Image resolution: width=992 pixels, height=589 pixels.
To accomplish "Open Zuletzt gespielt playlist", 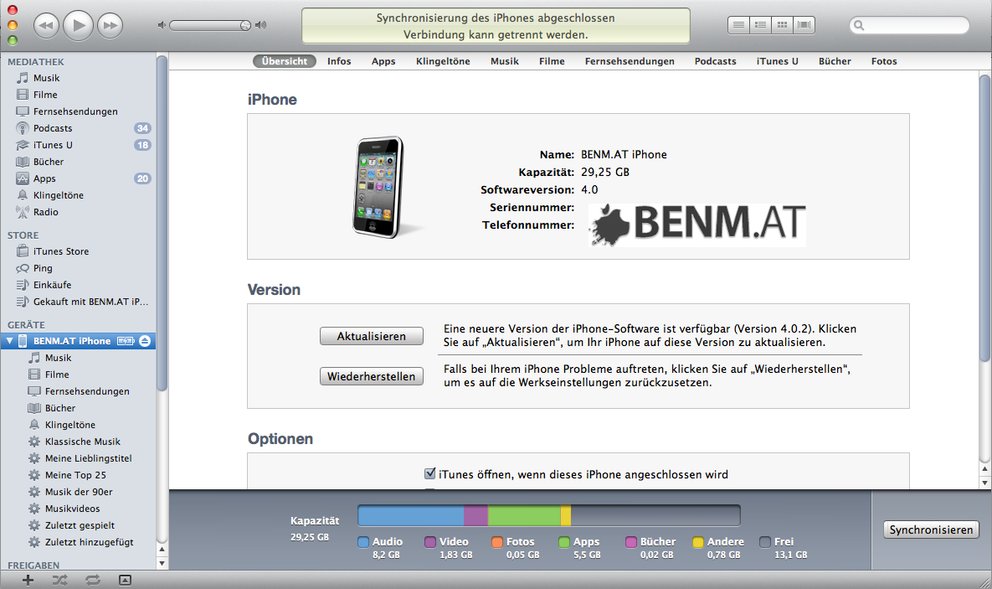I will [x=78, y=525].
